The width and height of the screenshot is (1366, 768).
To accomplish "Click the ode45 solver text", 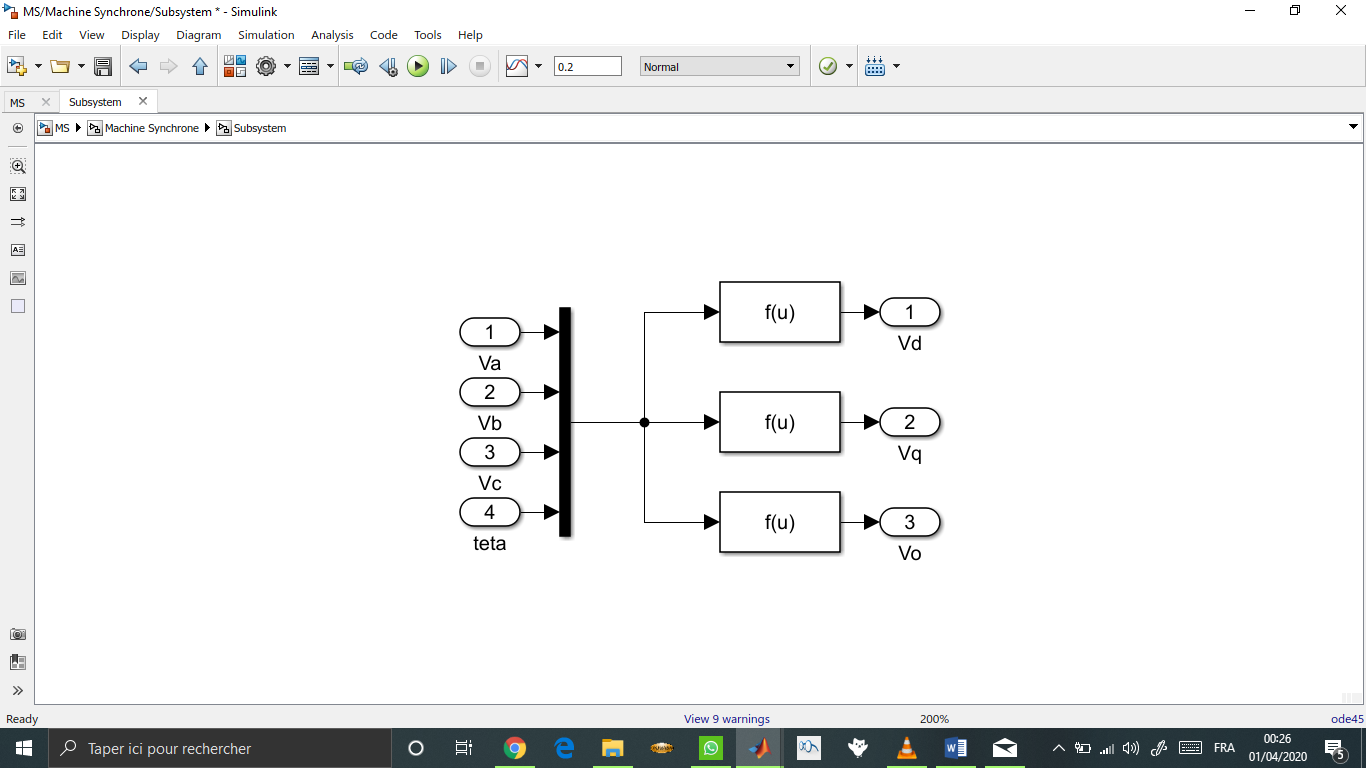I will (x=1347, y=718).
